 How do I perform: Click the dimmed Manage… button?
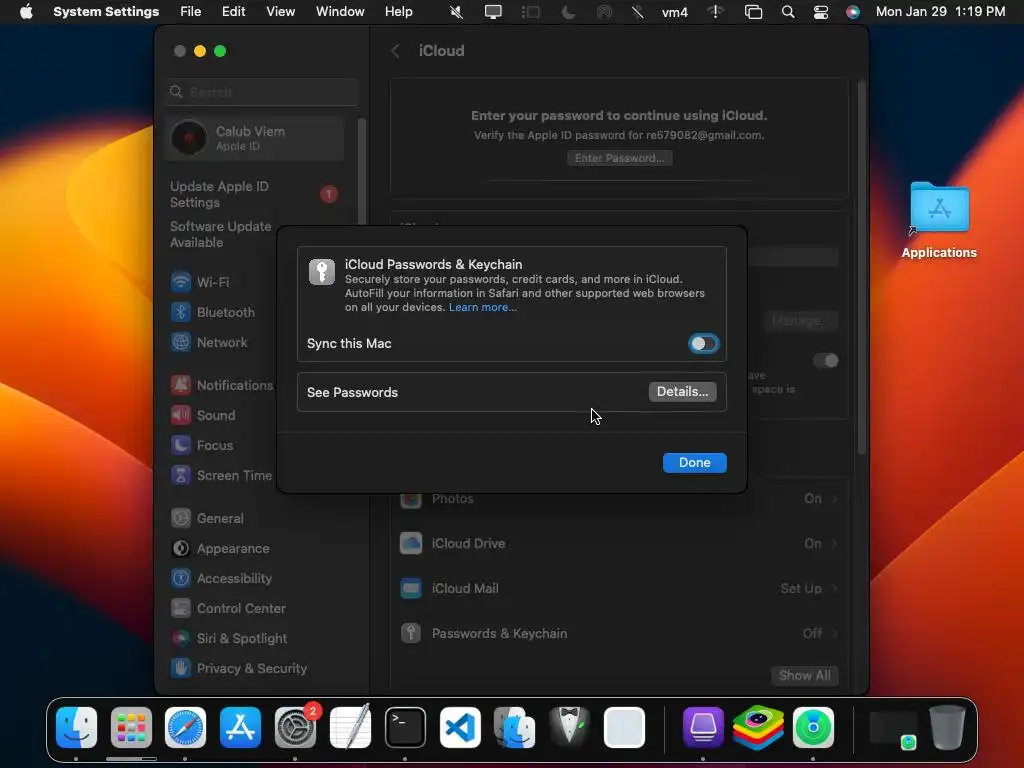801,321
